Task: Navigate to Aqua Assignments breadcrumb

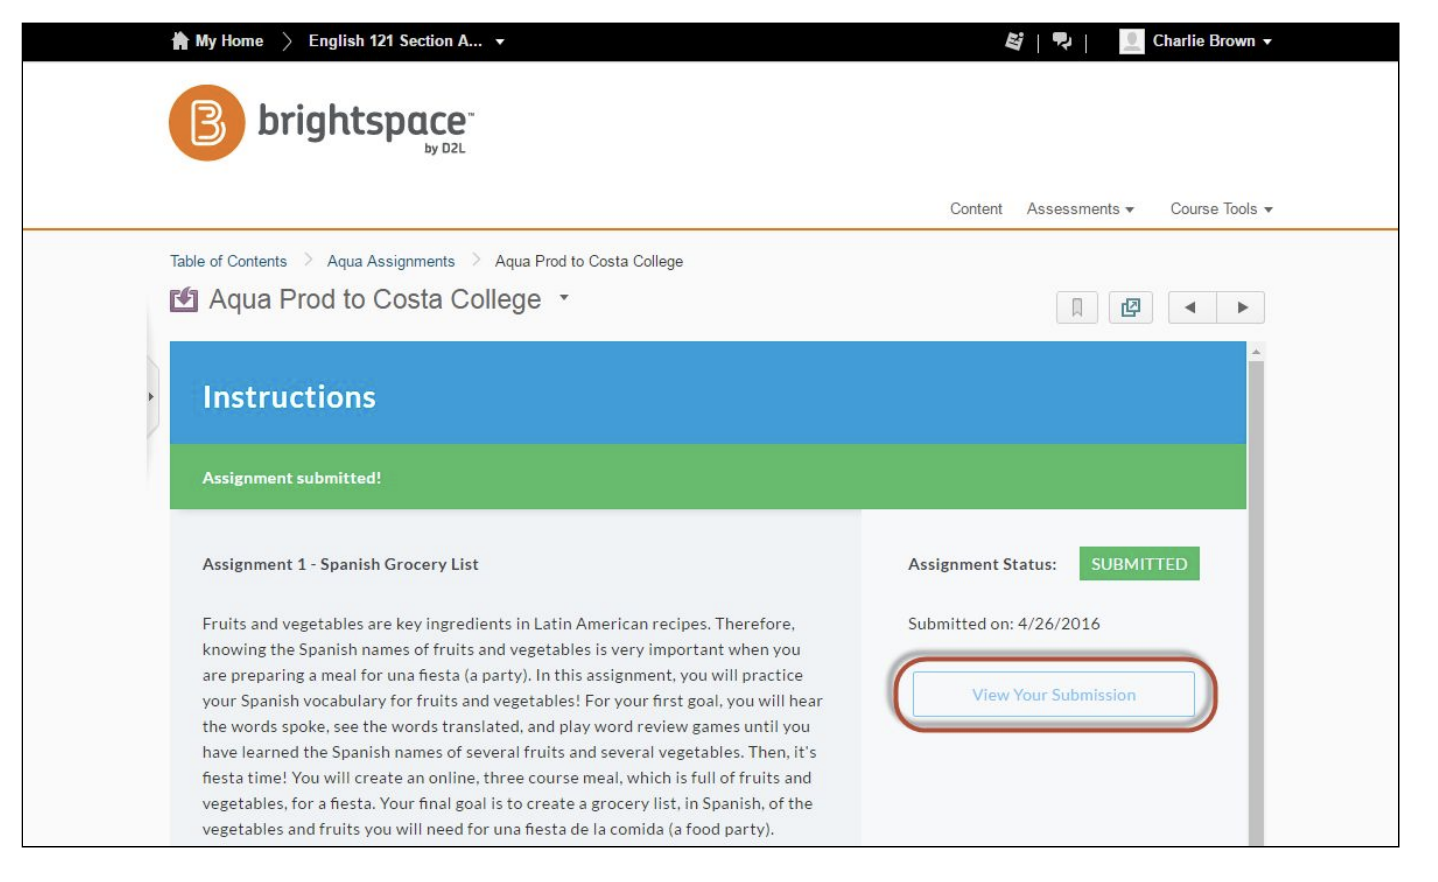Action: click(391, 261)
